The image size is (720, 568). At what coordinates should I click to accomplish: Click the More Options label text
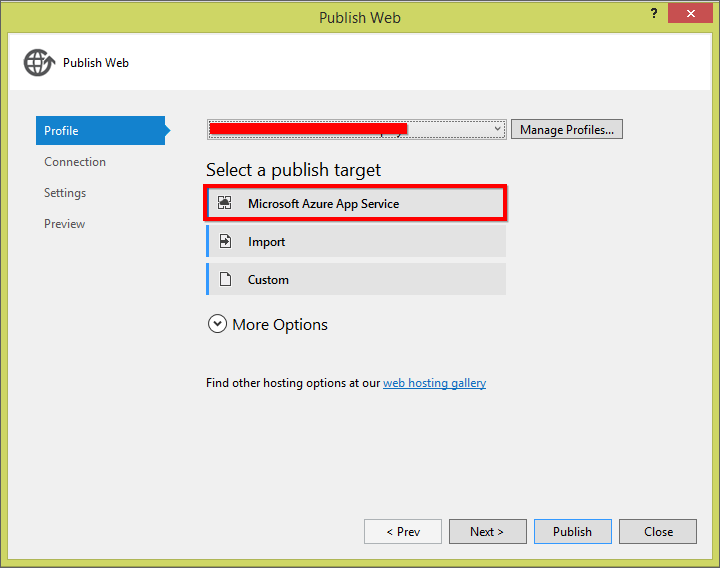click(280, 325)
